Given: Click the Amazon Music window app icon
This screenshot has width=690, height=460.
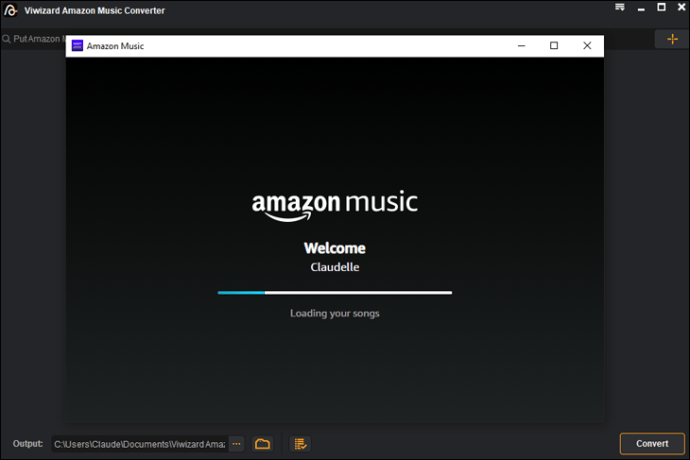Looking at the screenshot, I should point(77,46).
